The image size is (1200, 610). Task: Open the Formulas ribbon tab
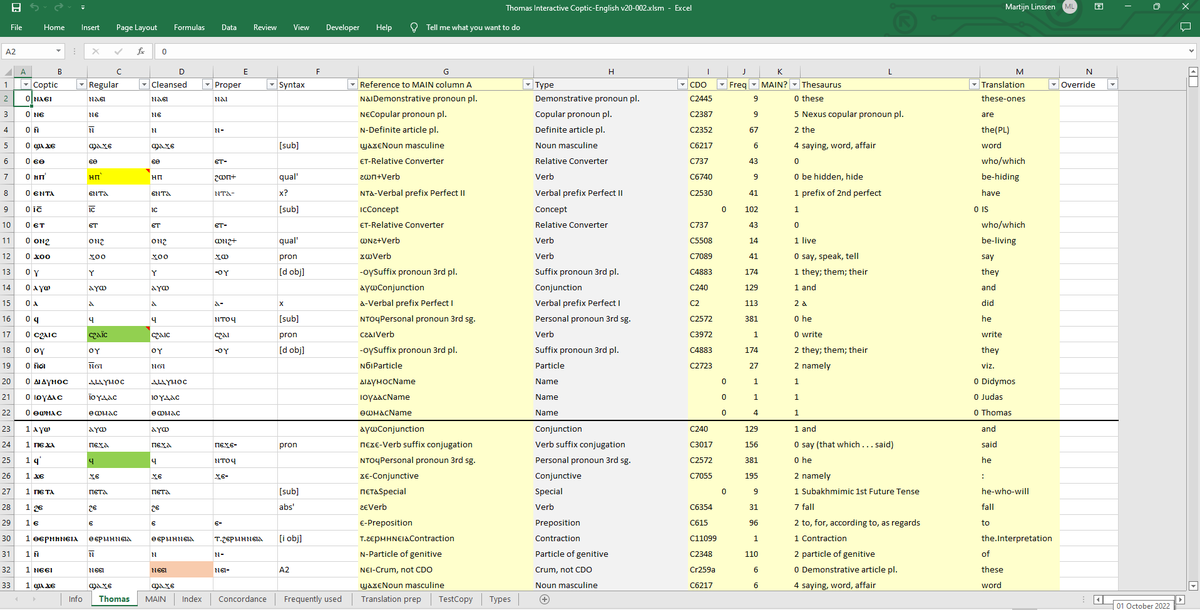[x=190, y=27]
